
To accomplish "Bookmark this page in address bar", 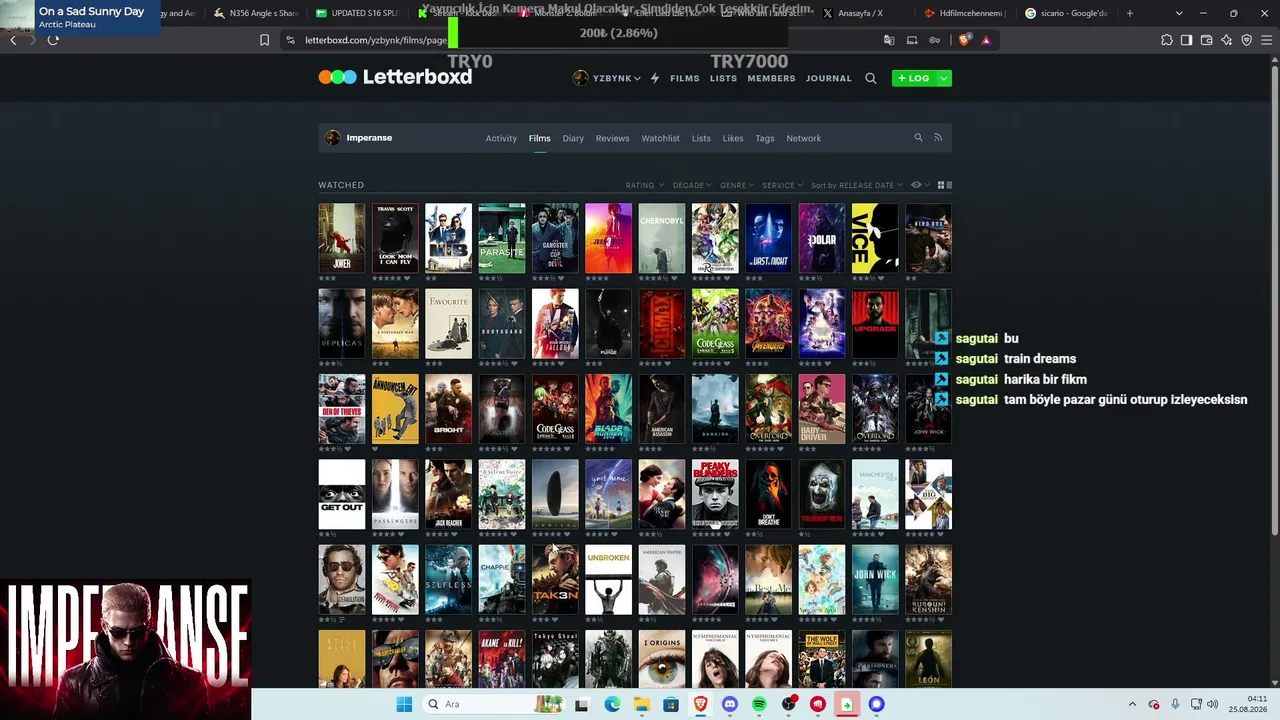I will pos(264,40).
